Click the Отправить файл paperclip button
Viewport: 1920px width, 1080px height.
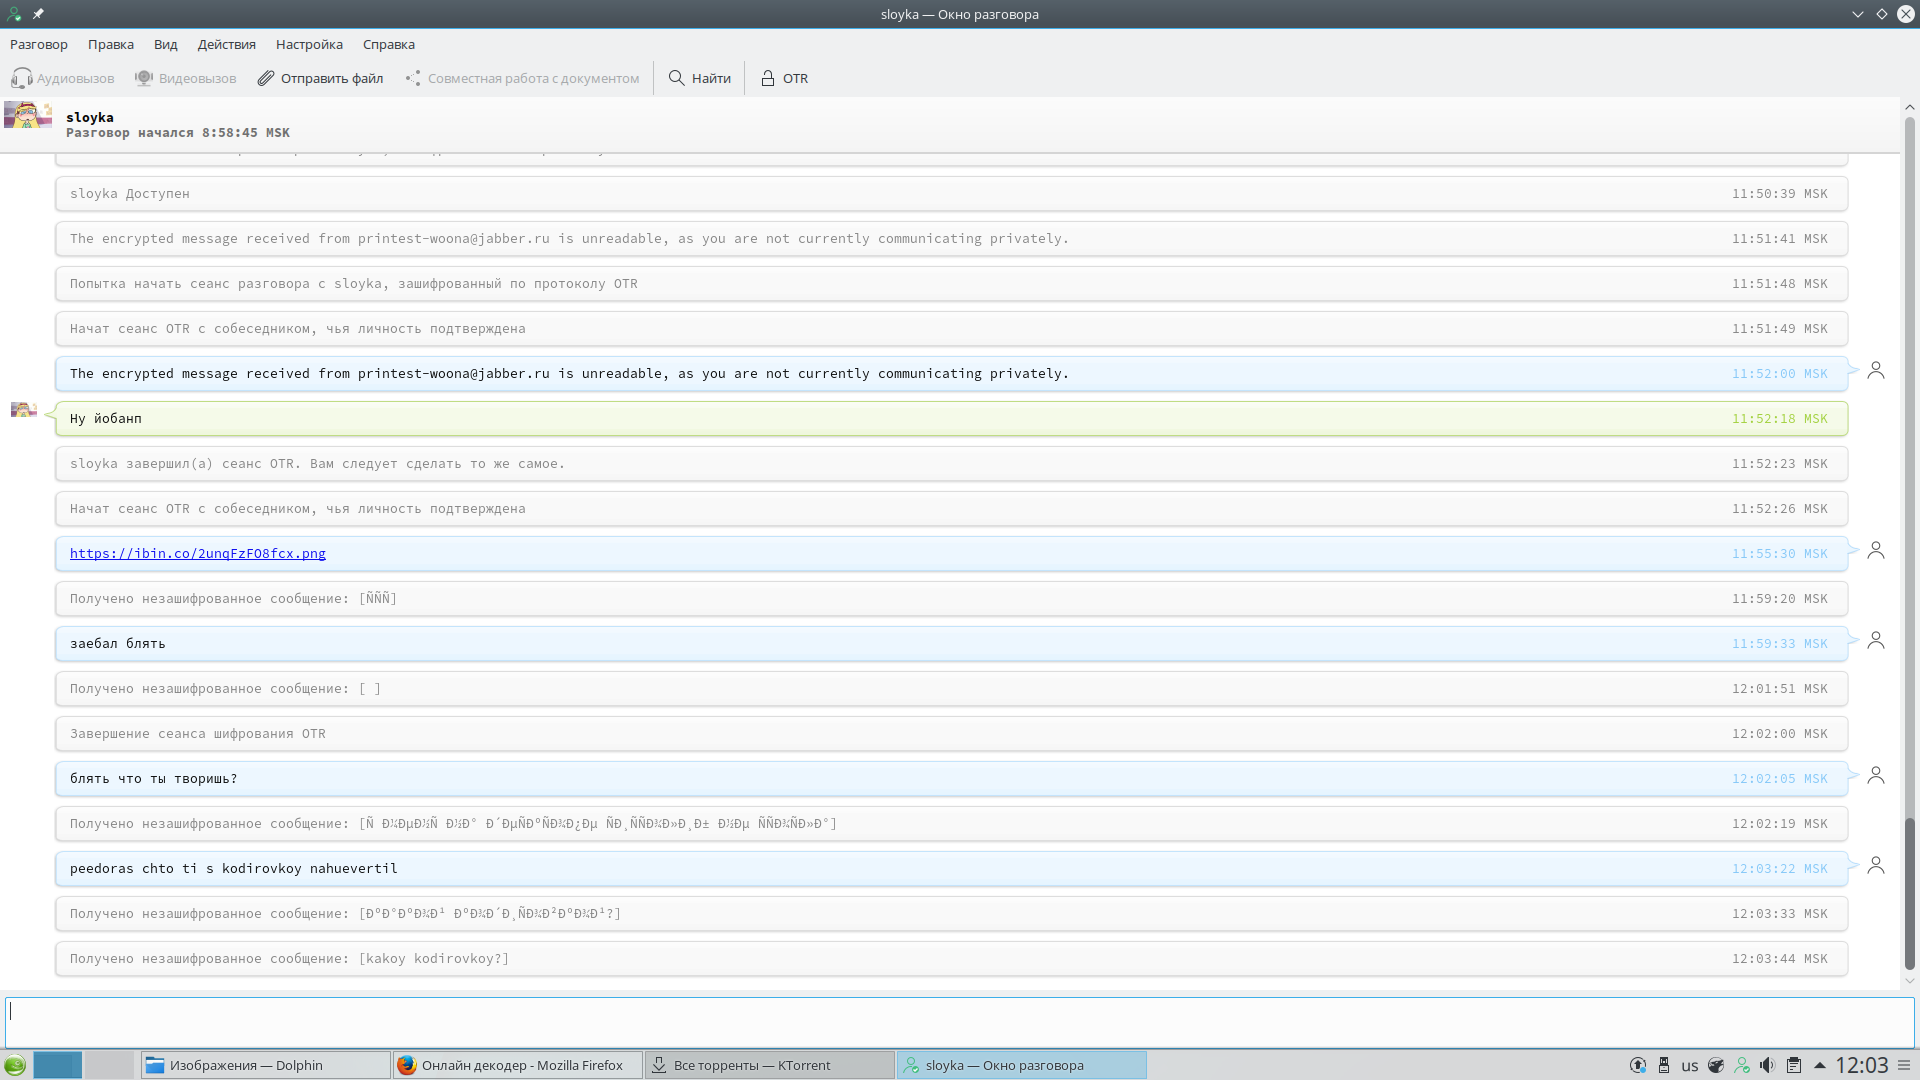click(x=320, y=78)
